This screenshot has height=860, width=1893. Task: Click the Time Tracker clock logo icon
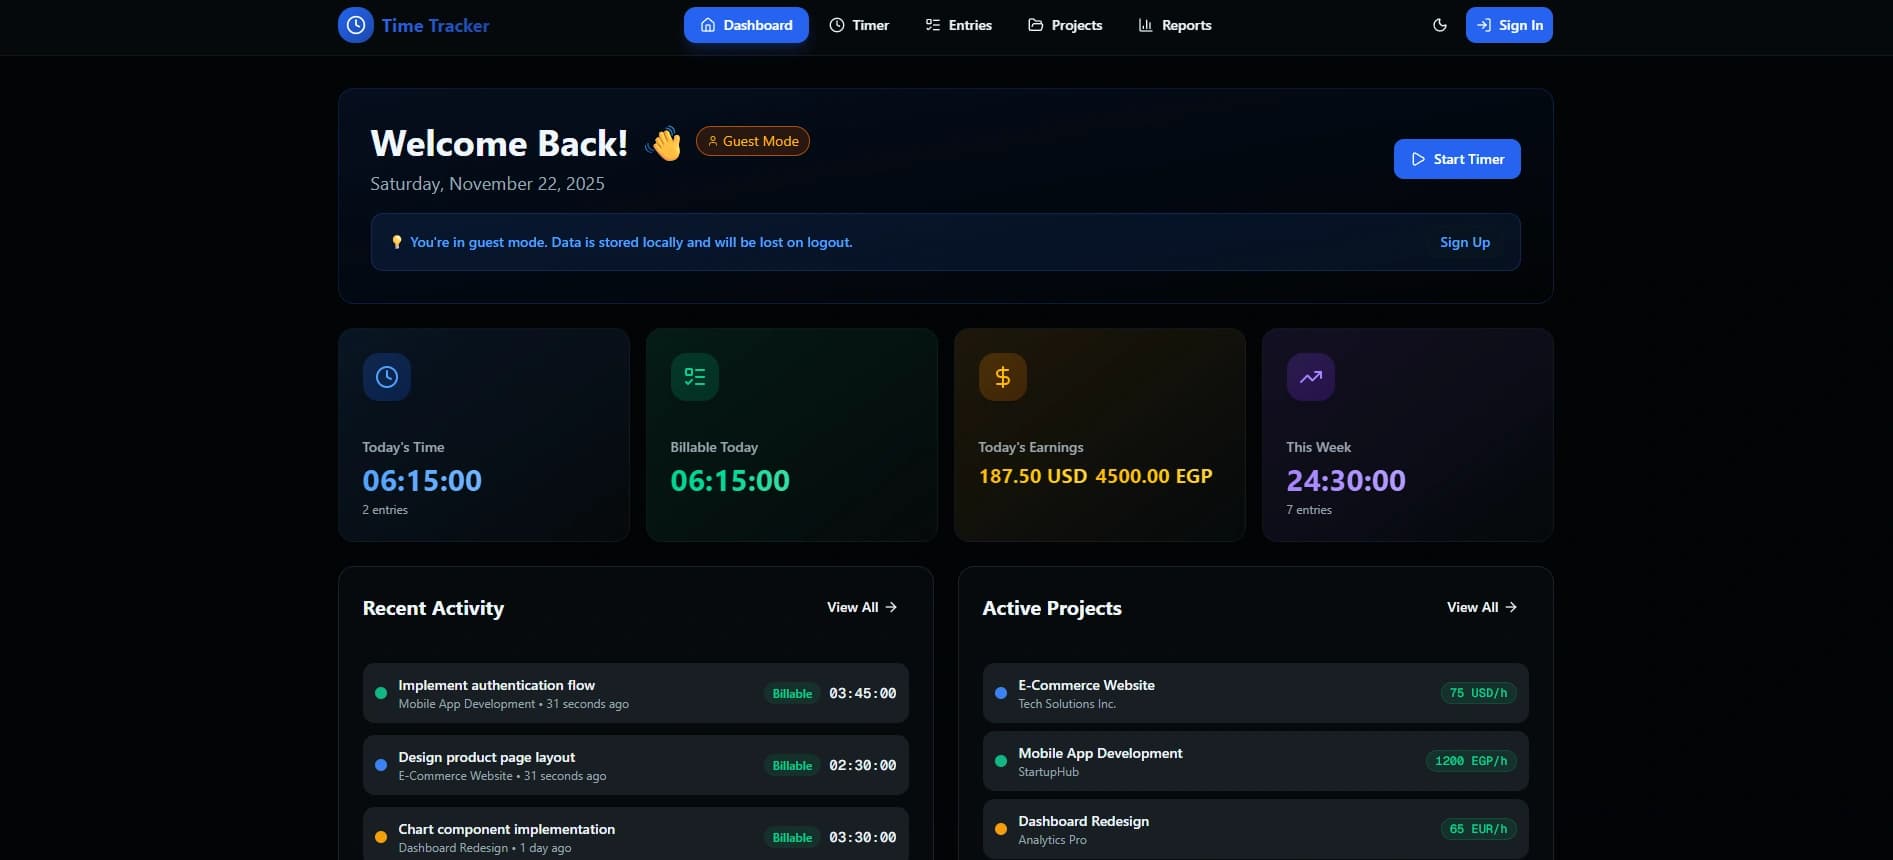[355, 25]
